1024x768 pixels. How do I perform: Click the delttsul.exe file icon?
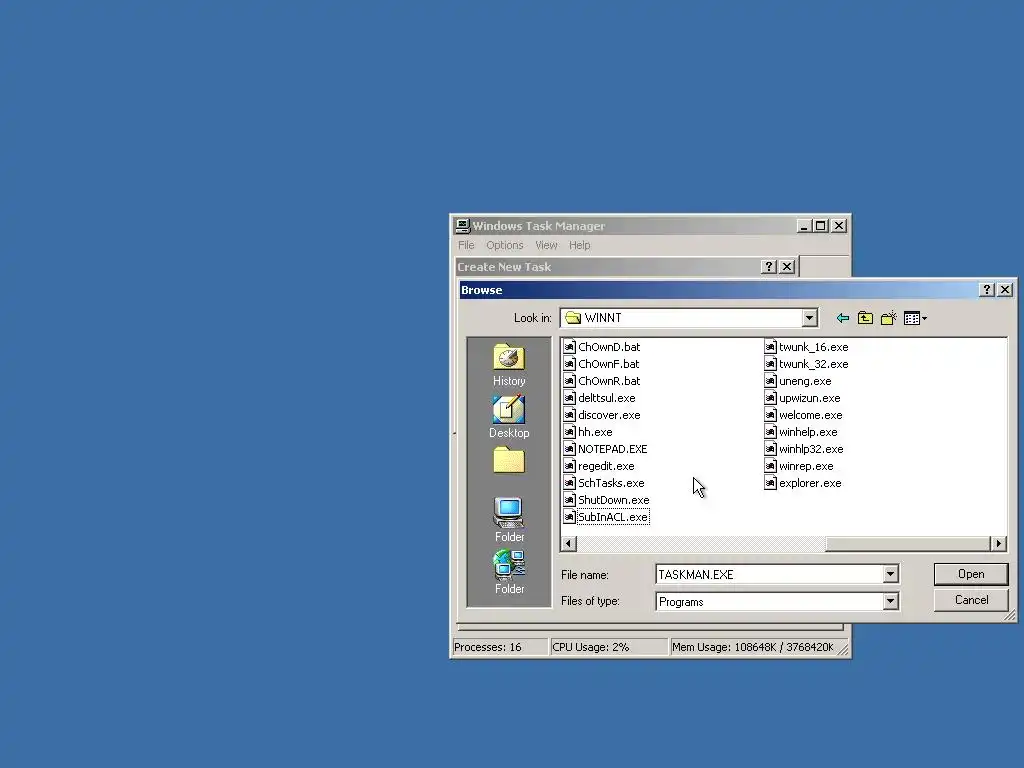(569, 398)
